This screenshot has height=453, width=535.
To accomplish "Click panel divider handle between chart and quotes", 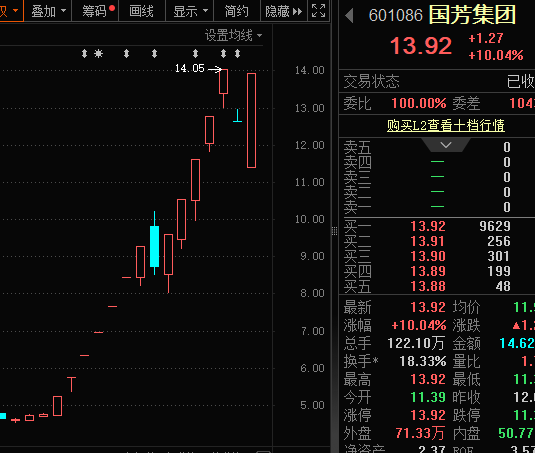I will pyautogui.click(x=334, y=231).
